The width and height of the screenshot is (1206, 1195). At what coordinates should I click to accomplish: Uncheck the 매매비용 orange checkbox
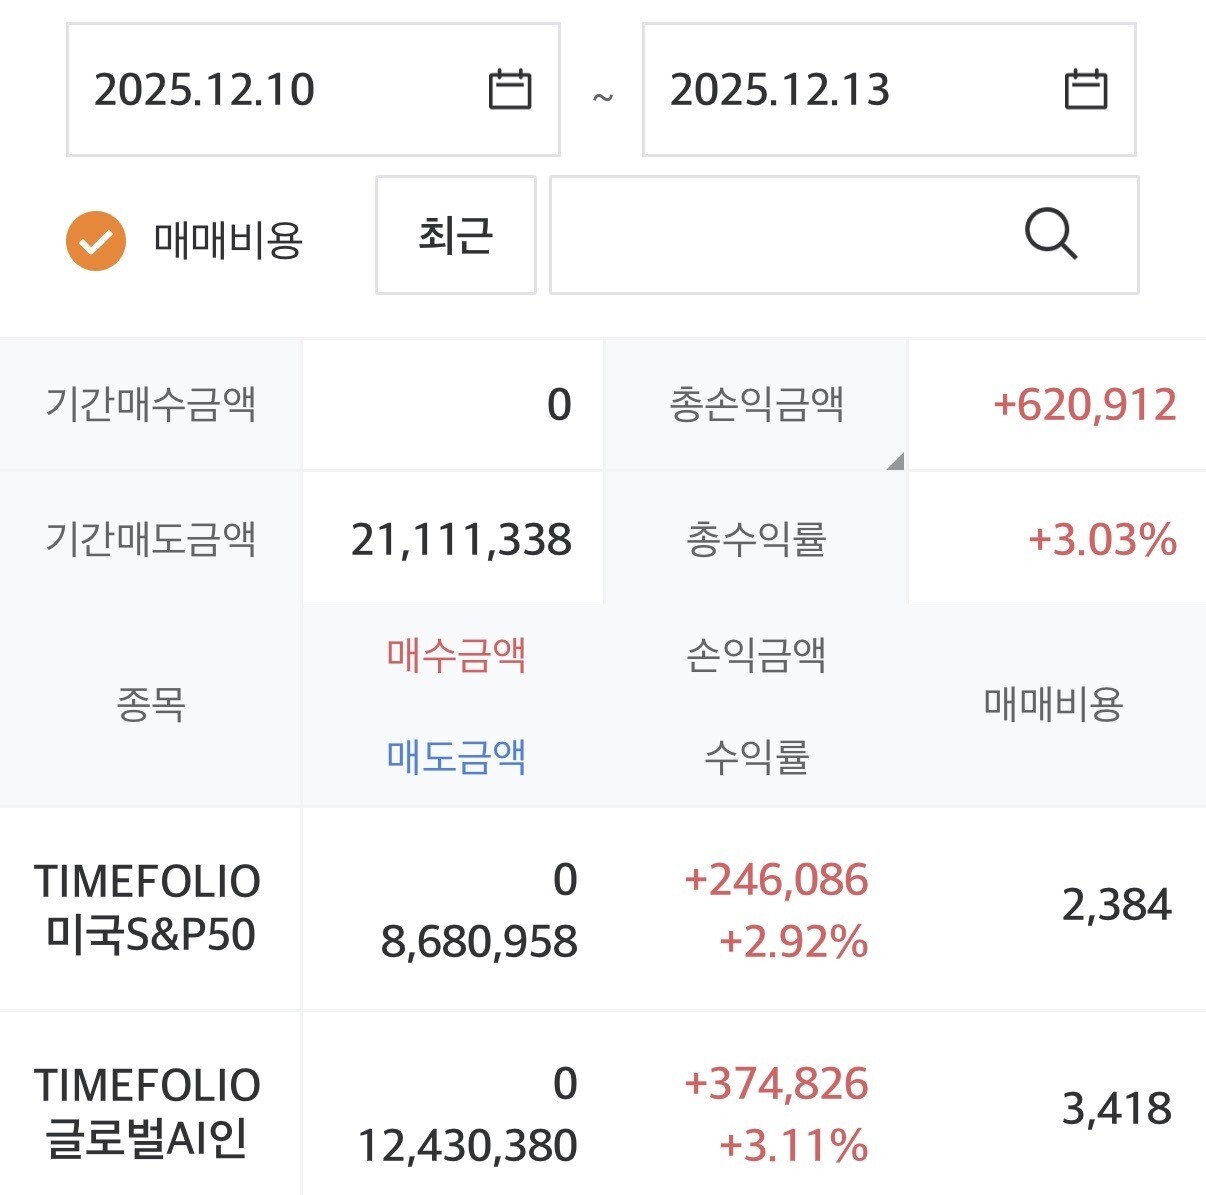coord(96,241)
